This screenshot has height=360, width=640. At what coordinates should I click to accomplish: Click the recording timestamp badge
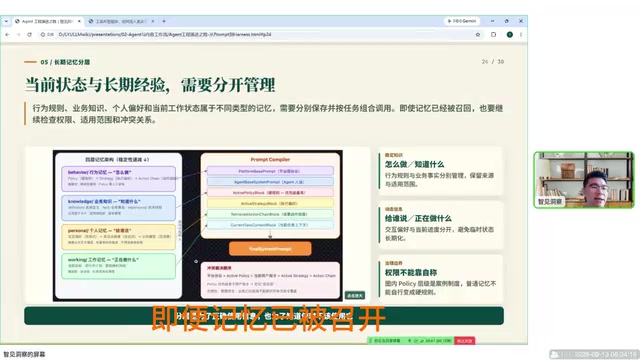click(593, 354)
